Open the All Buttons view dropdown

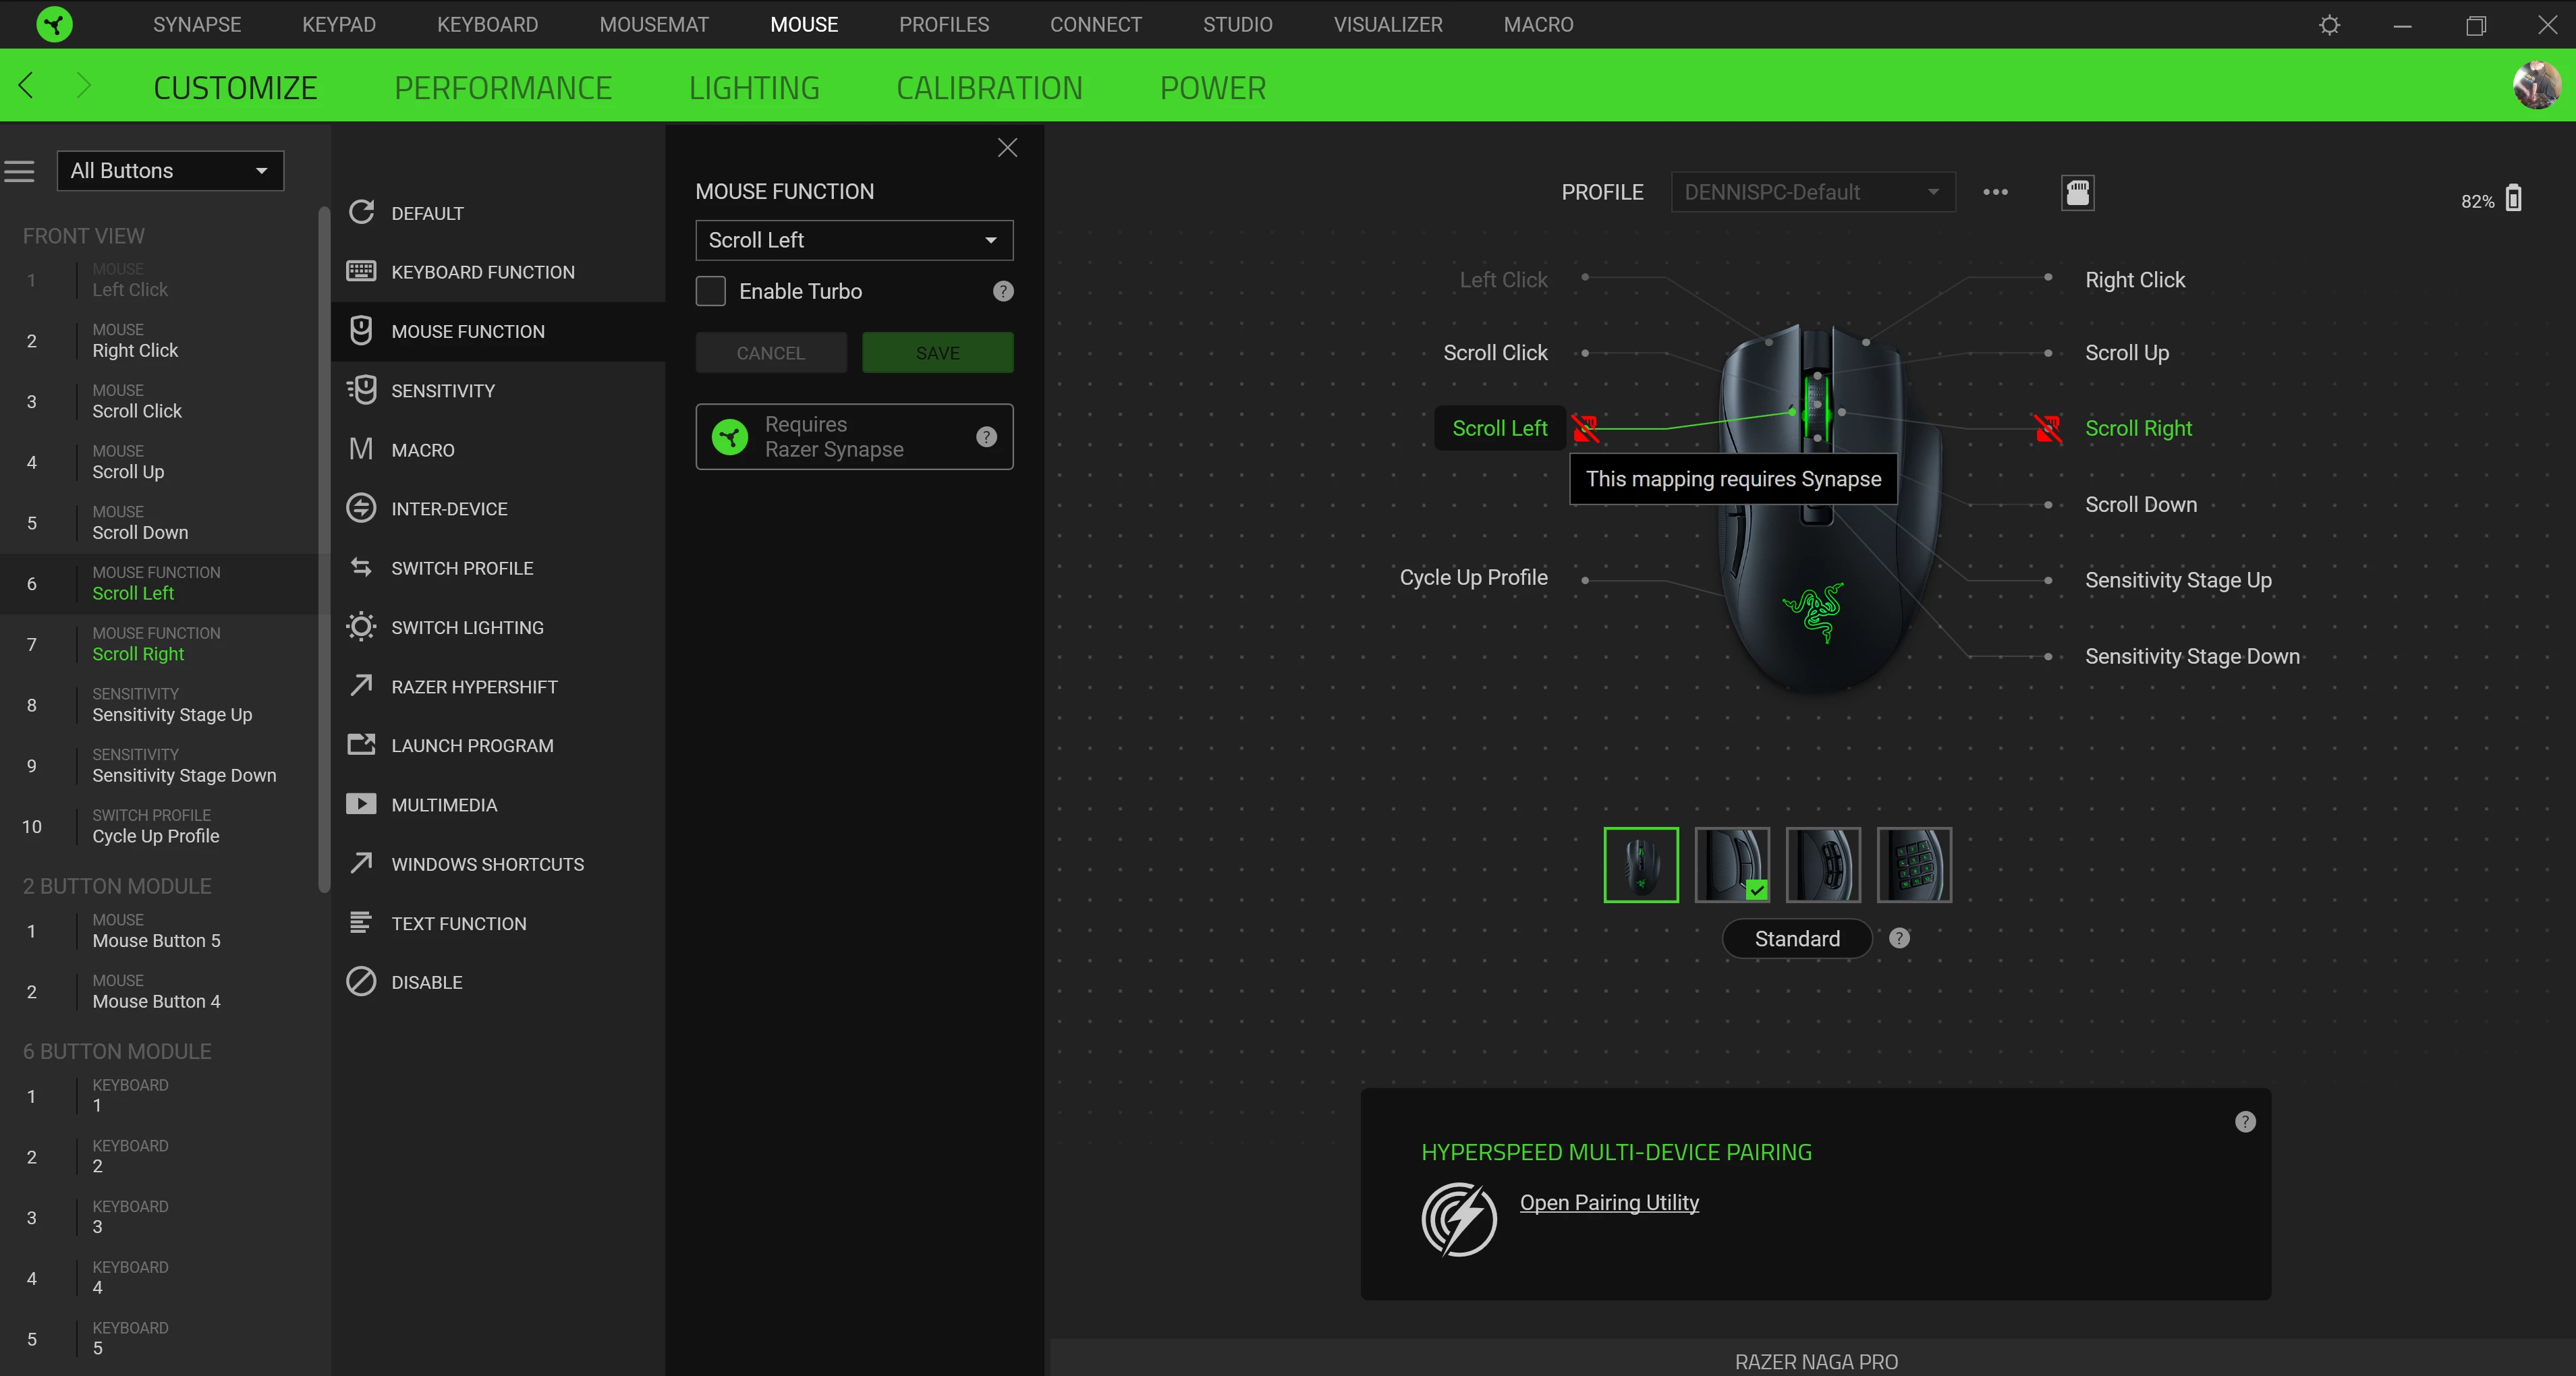point(169,170)
